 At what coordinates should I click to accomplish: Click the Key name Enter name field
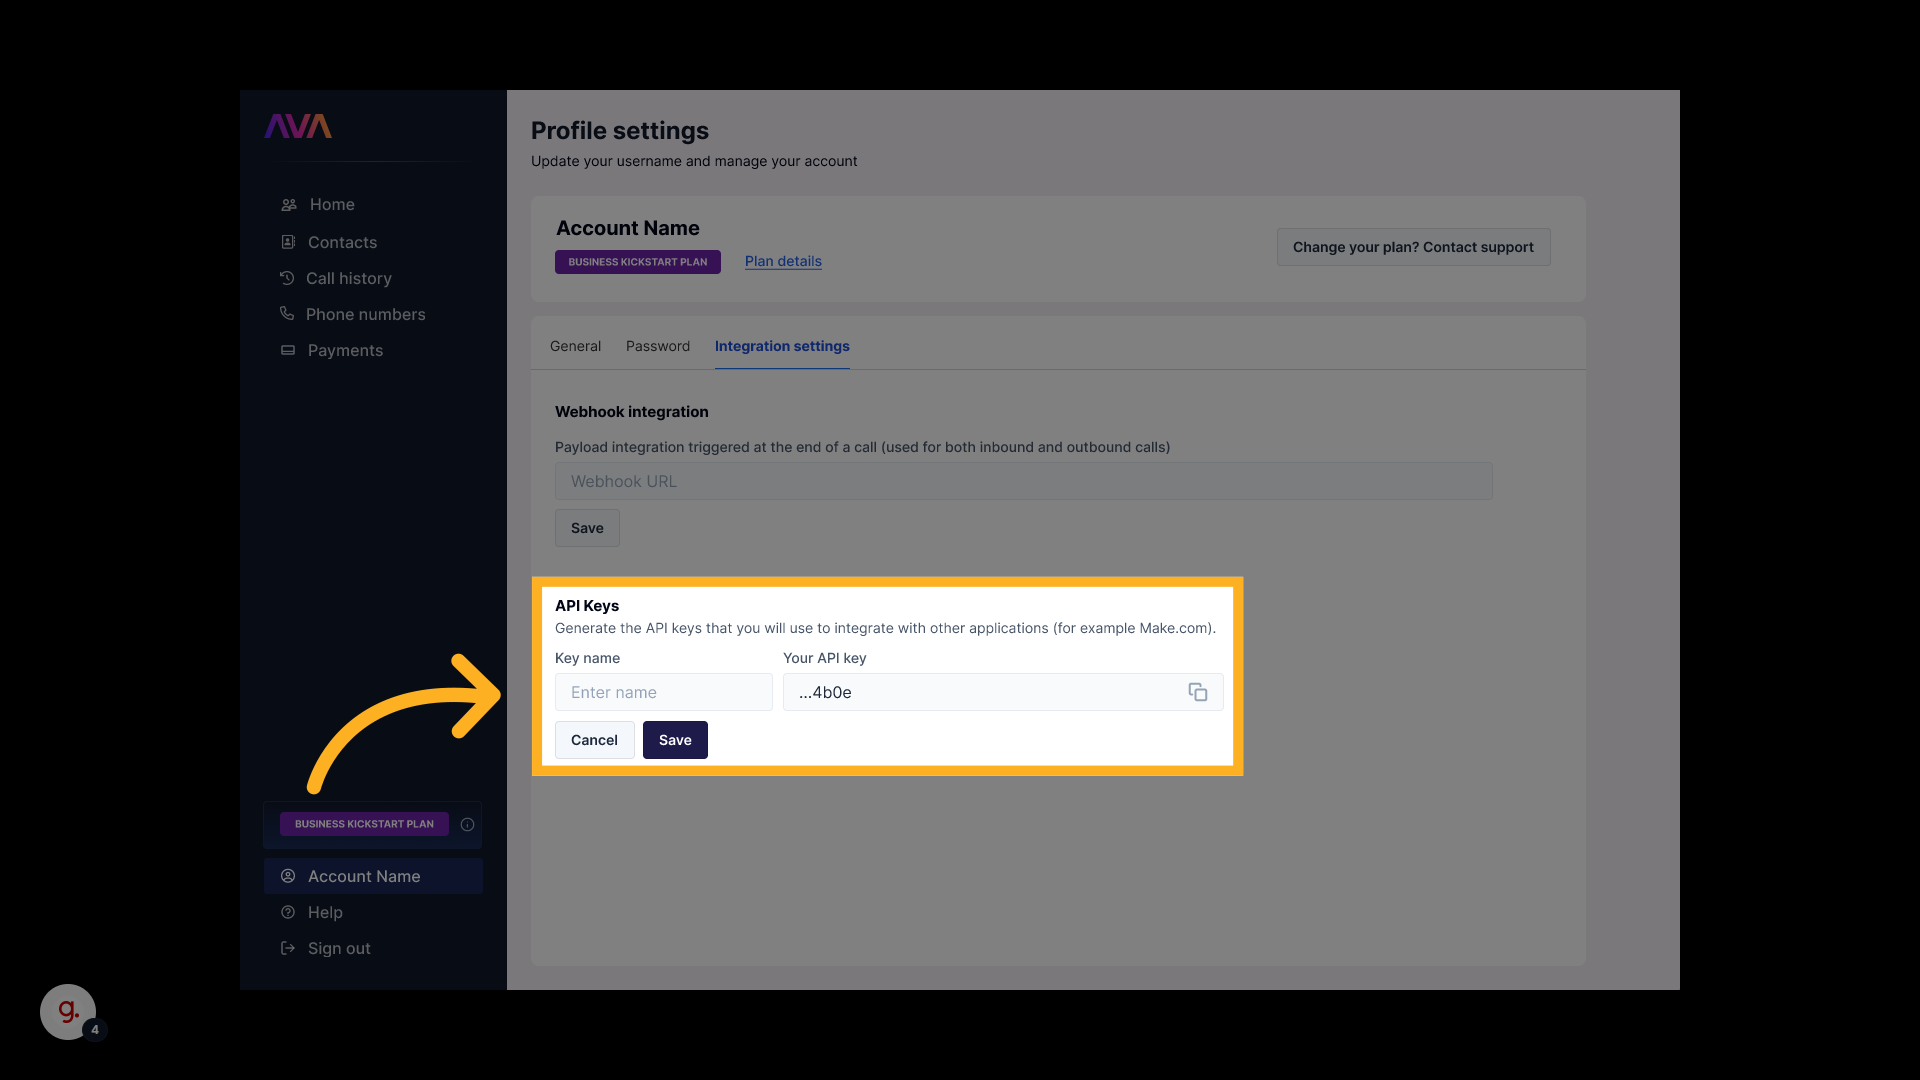662,692
